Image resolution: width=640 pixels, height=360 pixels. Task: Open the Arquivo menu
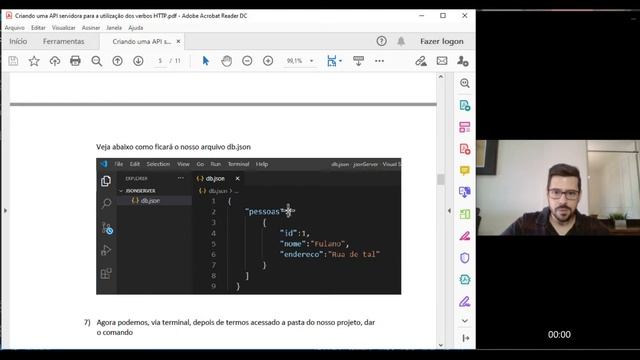coord(15,28)
